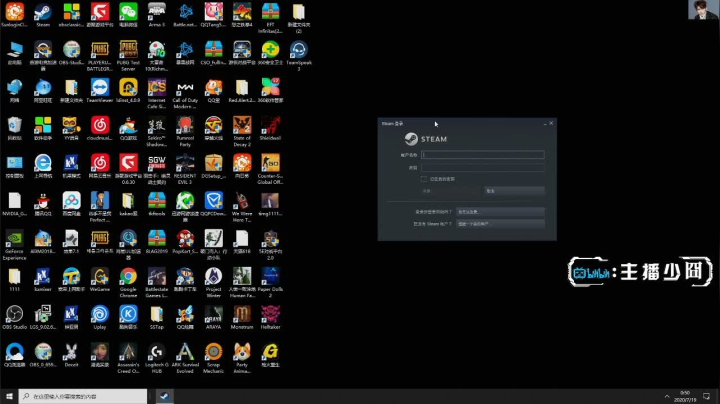Open the EFT Infinitas archive icon
The image size is (720, 404).
(x=270, y=18)
